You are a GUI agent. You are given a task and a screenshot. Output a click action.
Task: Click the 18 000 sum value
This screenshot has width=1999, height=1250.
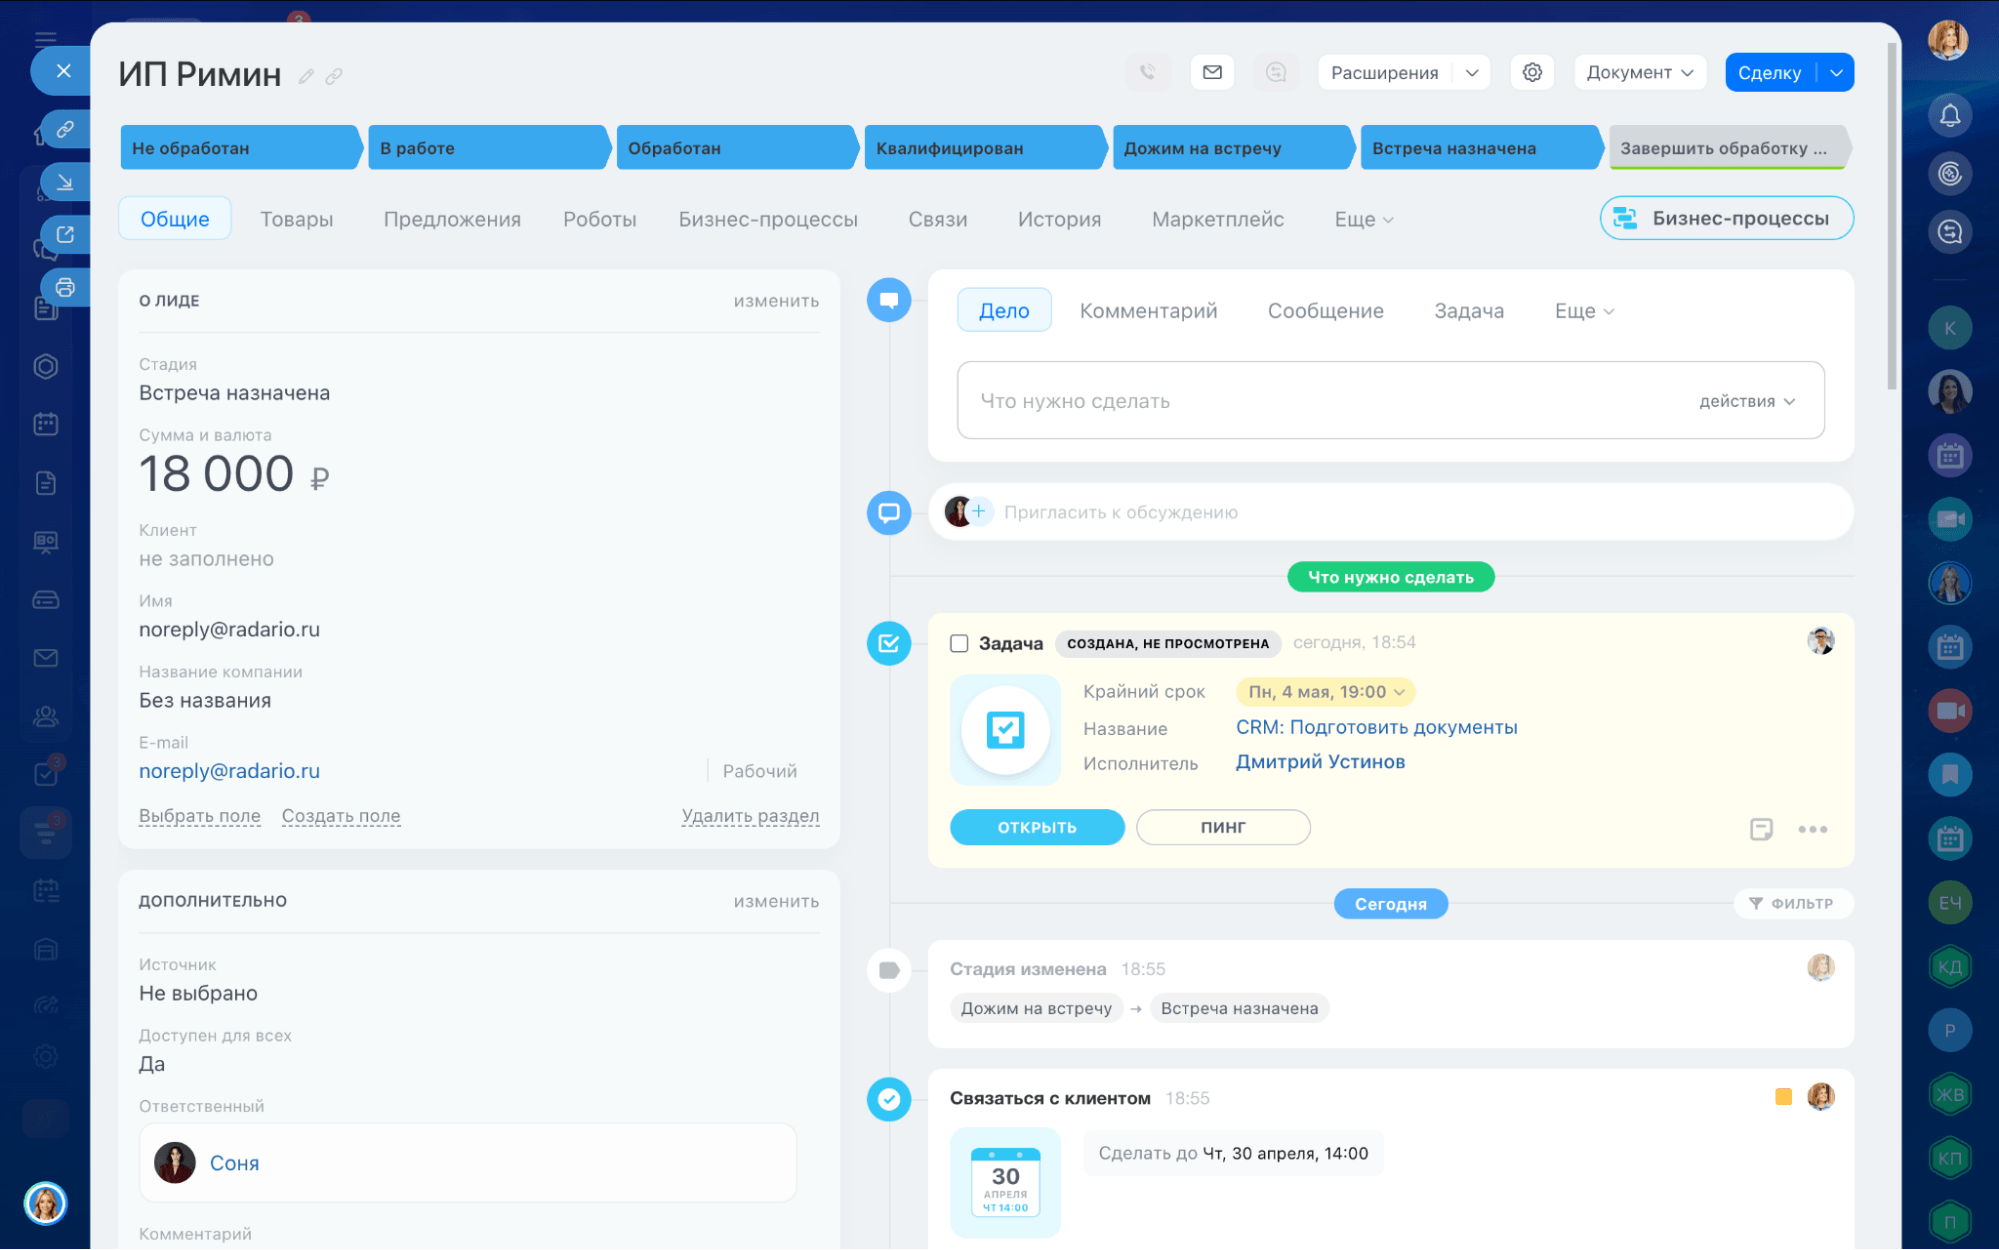[x=216, y=474]
